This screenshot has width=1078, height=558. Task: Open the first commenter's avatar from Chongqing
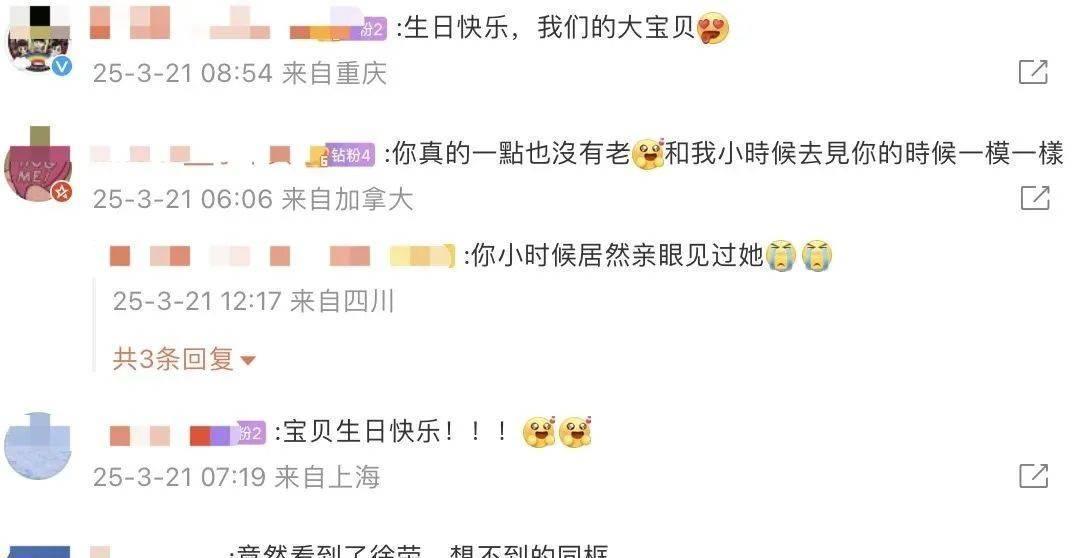[38, 38]
